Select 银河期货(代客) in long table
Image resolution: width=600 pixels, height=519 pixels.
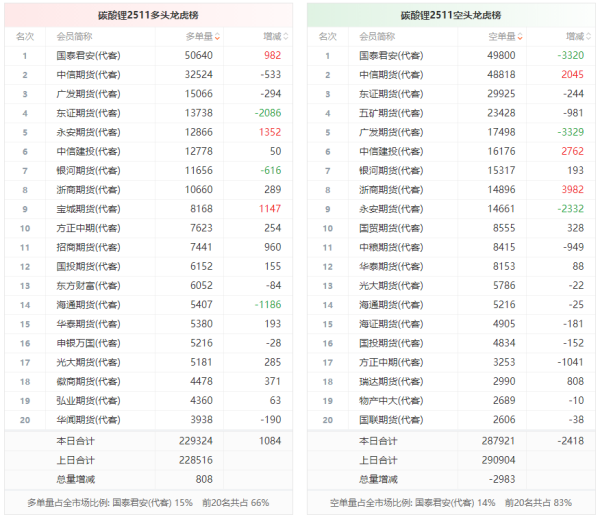tap(88, 171)
